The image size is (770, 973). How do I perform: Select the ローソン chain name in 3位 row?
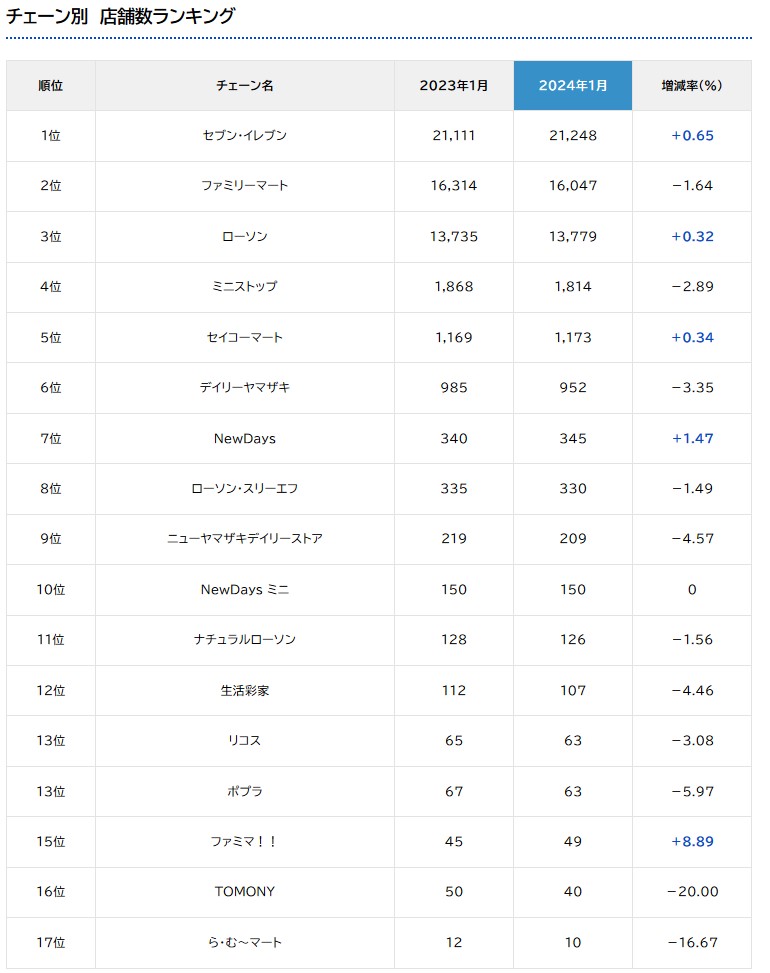coord(245,236)
